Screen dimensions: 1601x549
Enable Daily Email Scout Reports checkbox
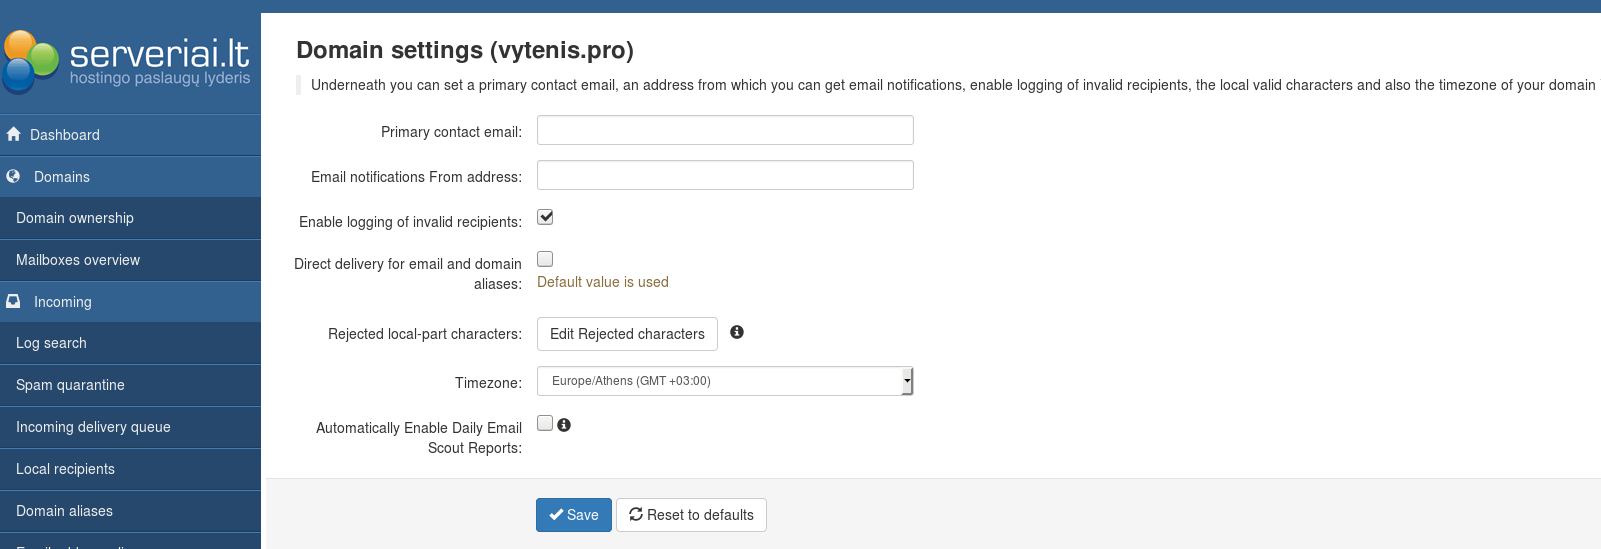(x=545, y=423)
